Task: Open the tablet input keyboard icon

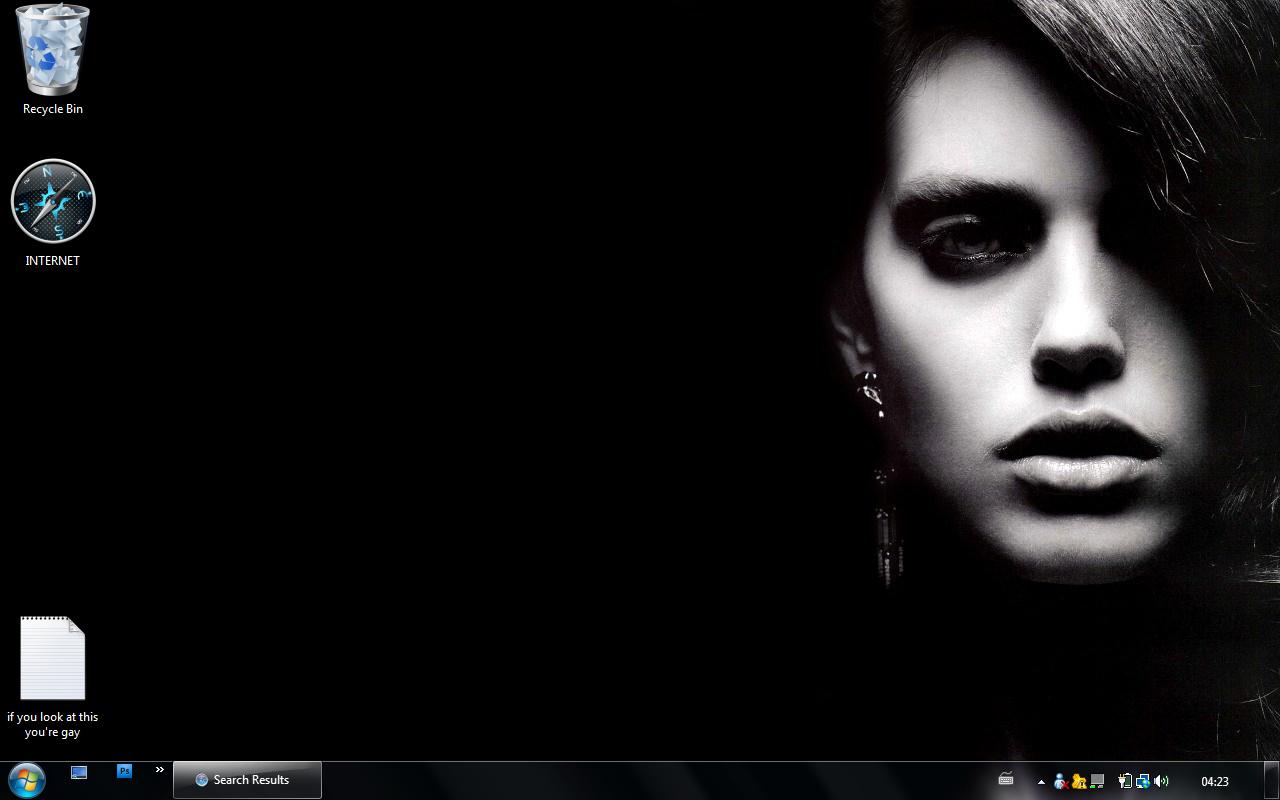Action: (x=1006, y=779)
